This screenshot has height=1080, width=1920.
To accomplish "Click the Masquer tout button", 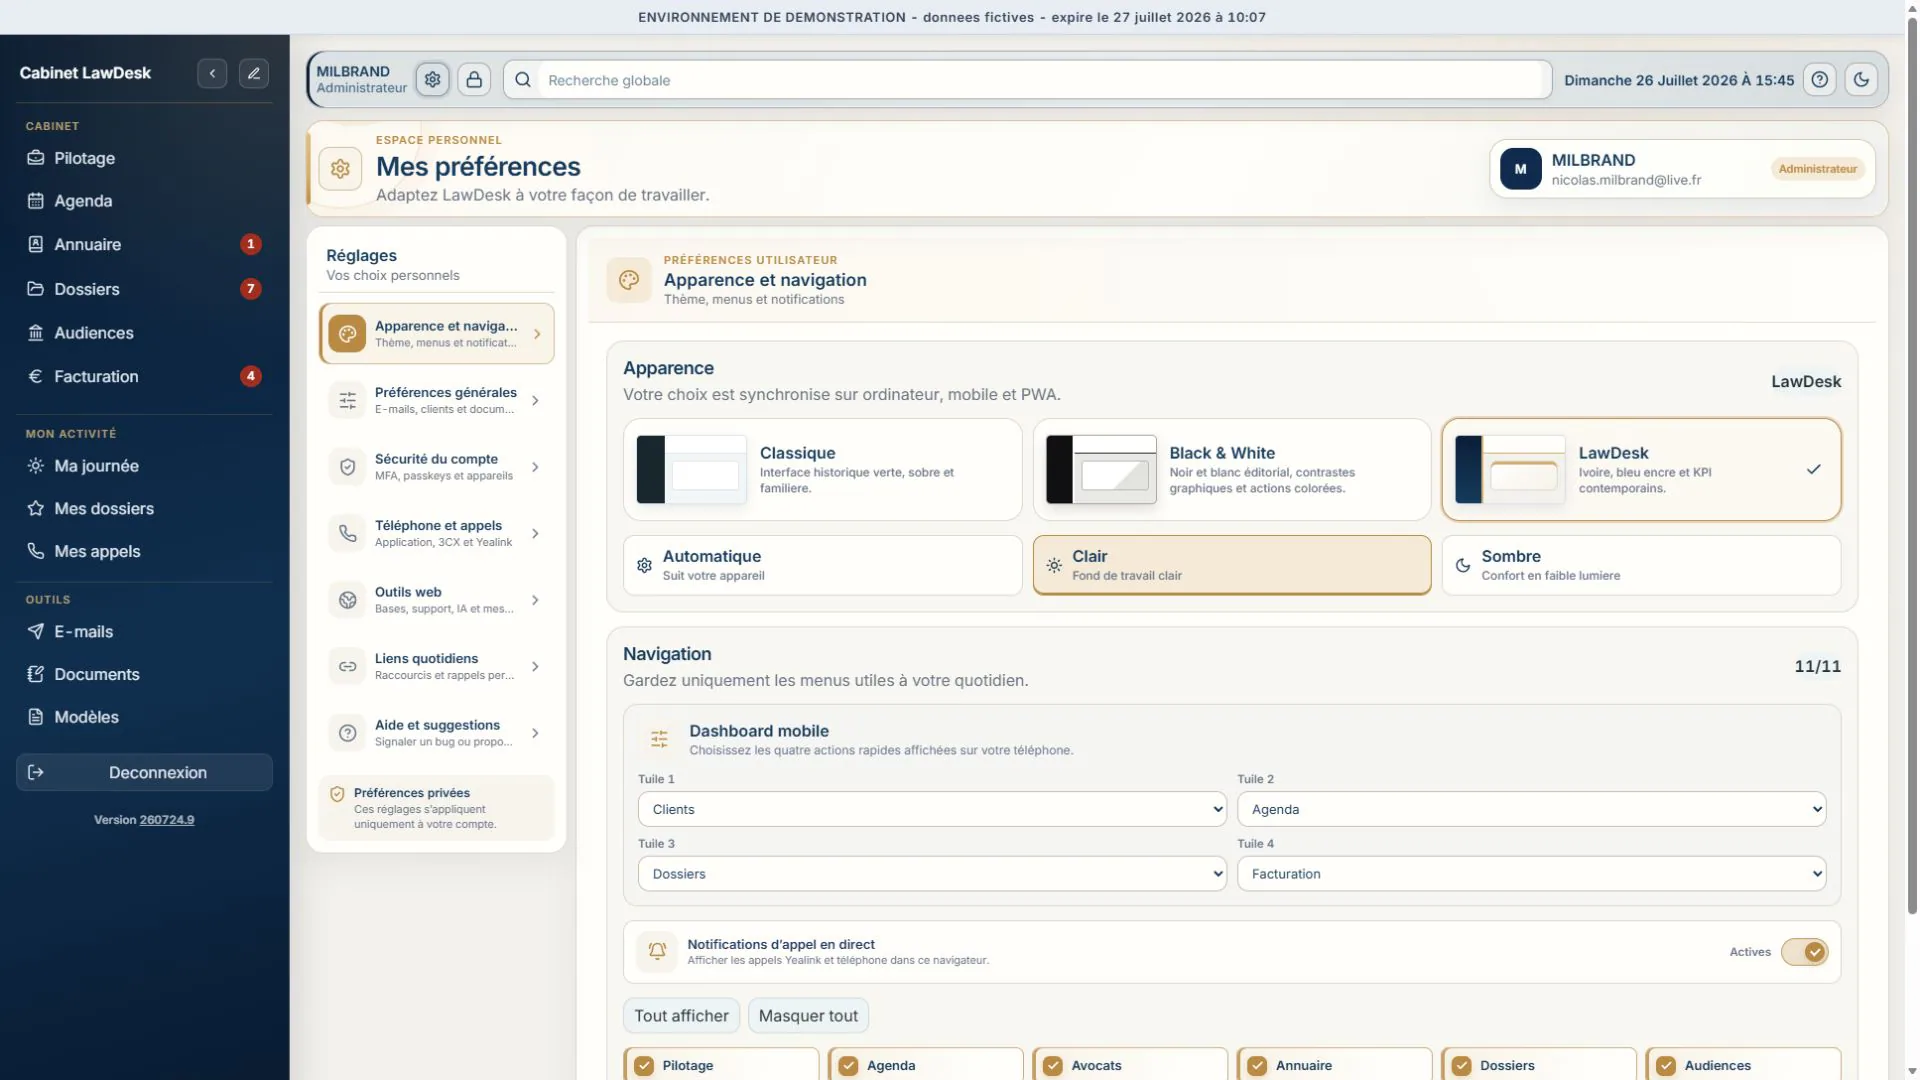I will pyautogui.click(x=808, y=1016).
